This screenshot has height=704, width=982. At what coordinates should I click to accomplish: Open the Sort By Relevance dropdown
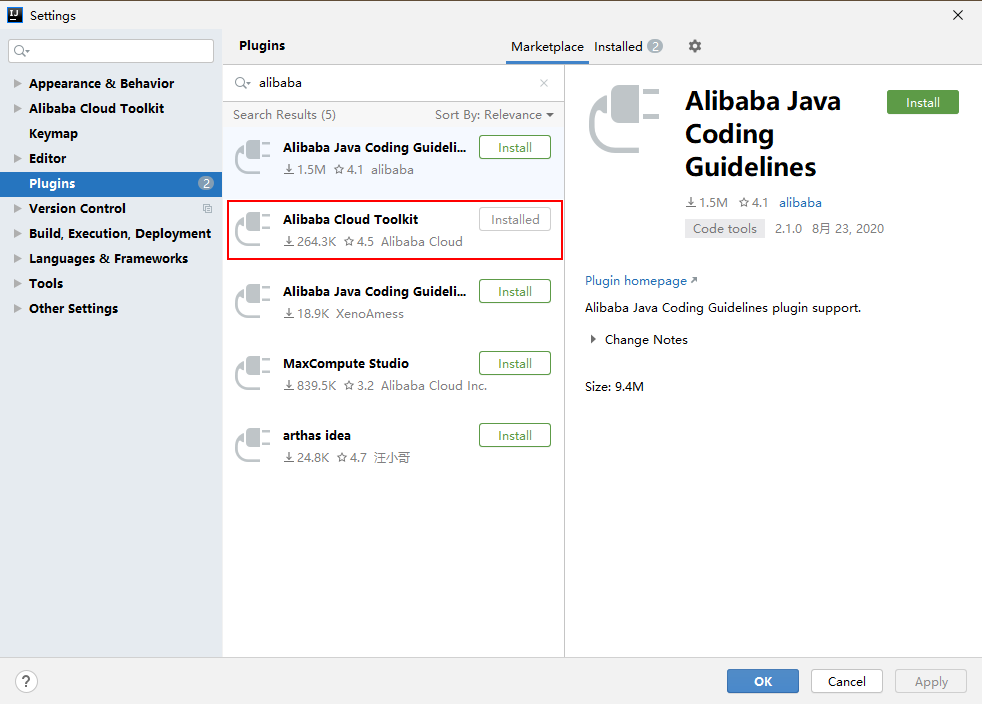point(494,115)
